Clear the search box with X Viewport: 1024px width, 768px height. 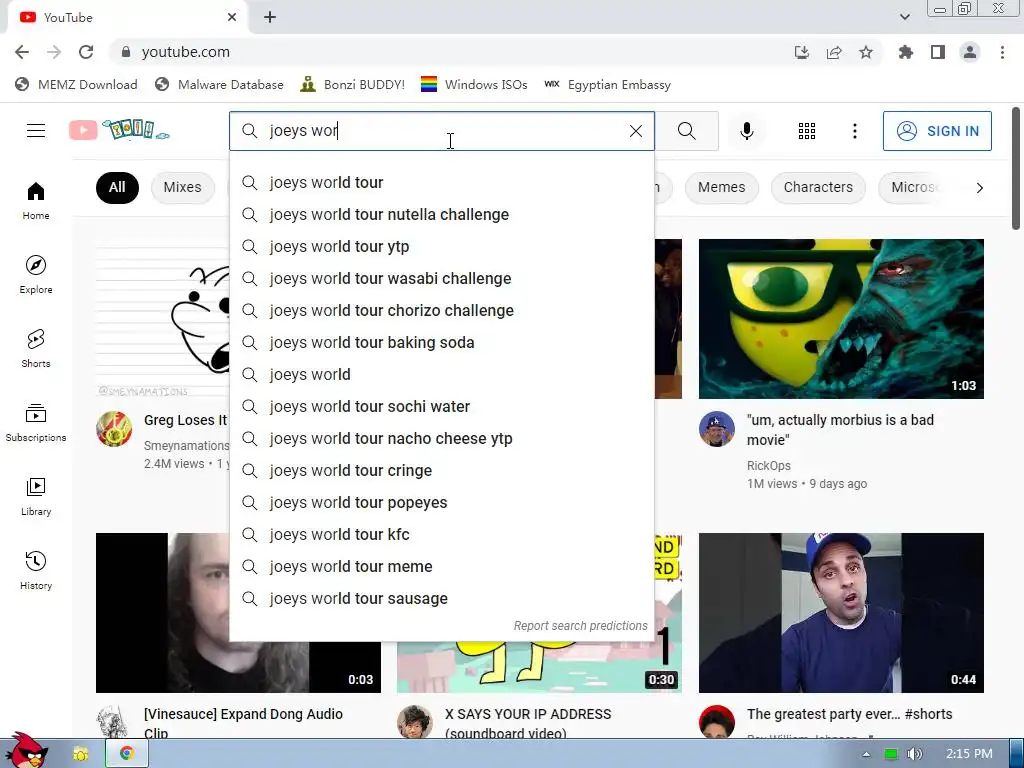click(x=635, y=131)
